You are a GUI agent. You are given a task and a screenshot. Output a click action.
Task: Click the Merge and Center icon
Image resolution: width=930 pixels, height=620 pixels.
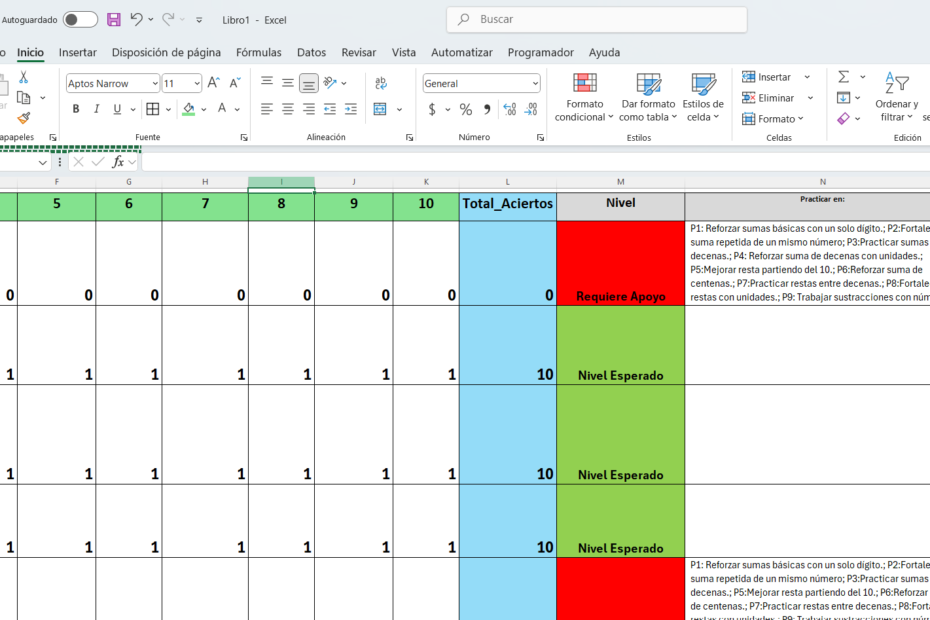click(380, 109)
